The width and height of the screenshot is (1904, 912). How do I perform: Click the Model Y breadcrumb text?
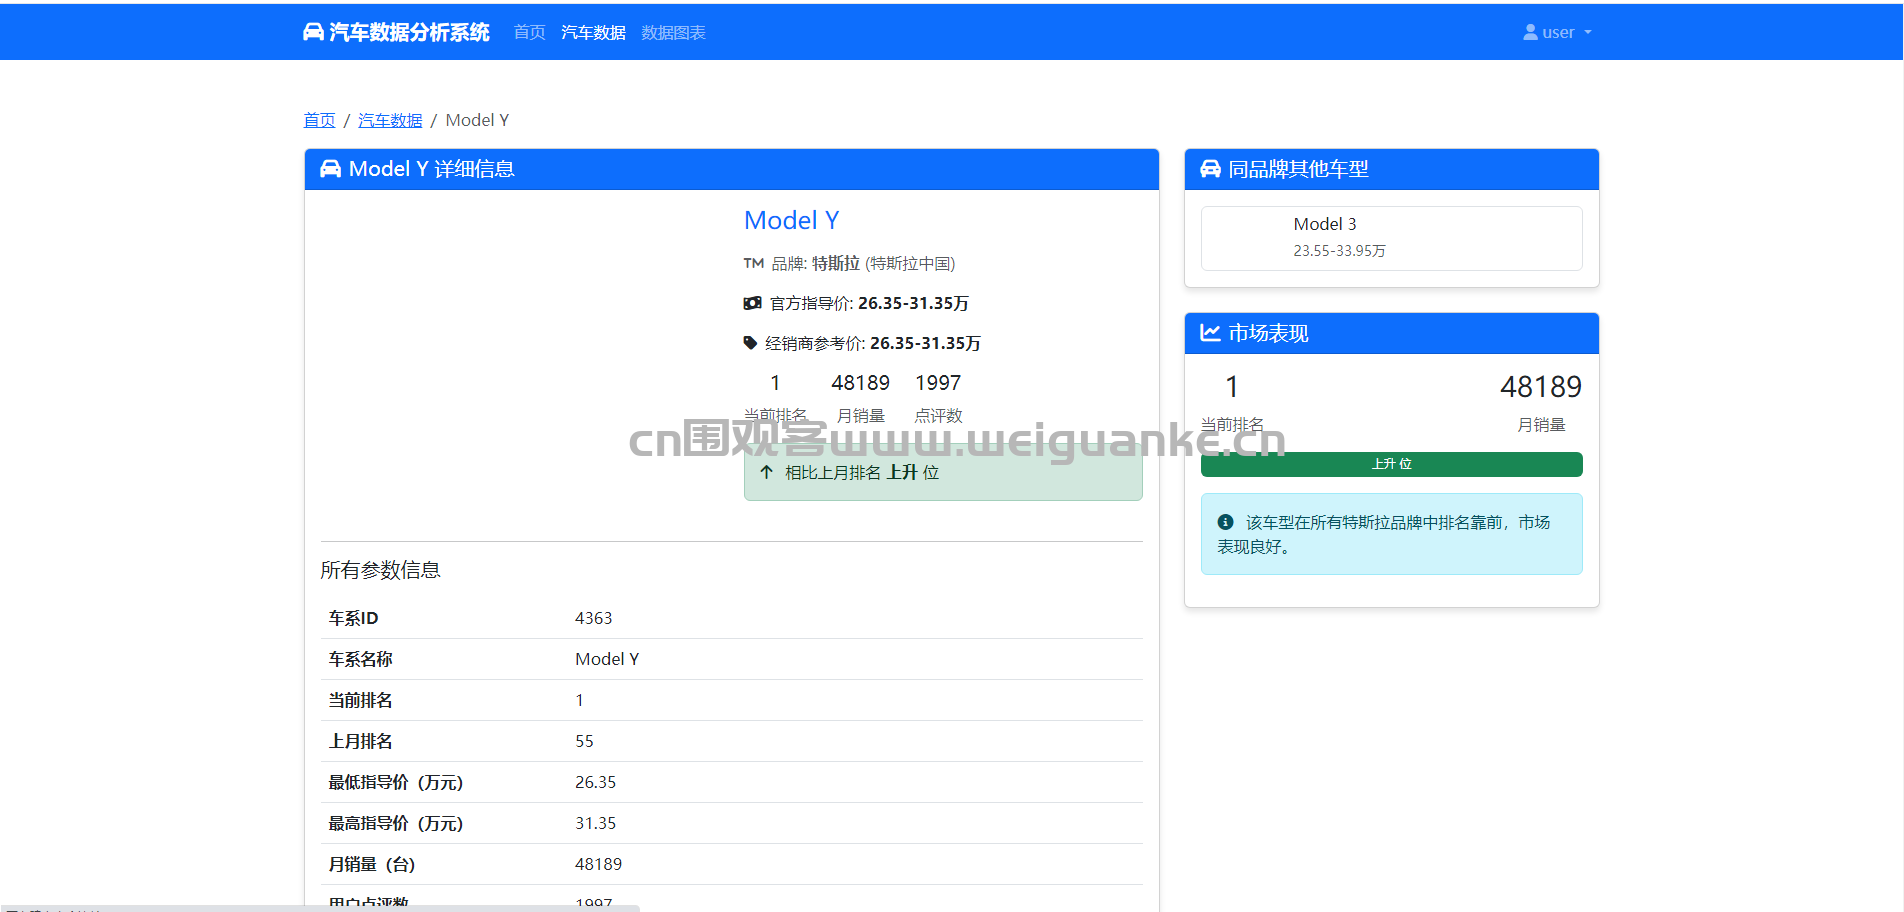477,120
